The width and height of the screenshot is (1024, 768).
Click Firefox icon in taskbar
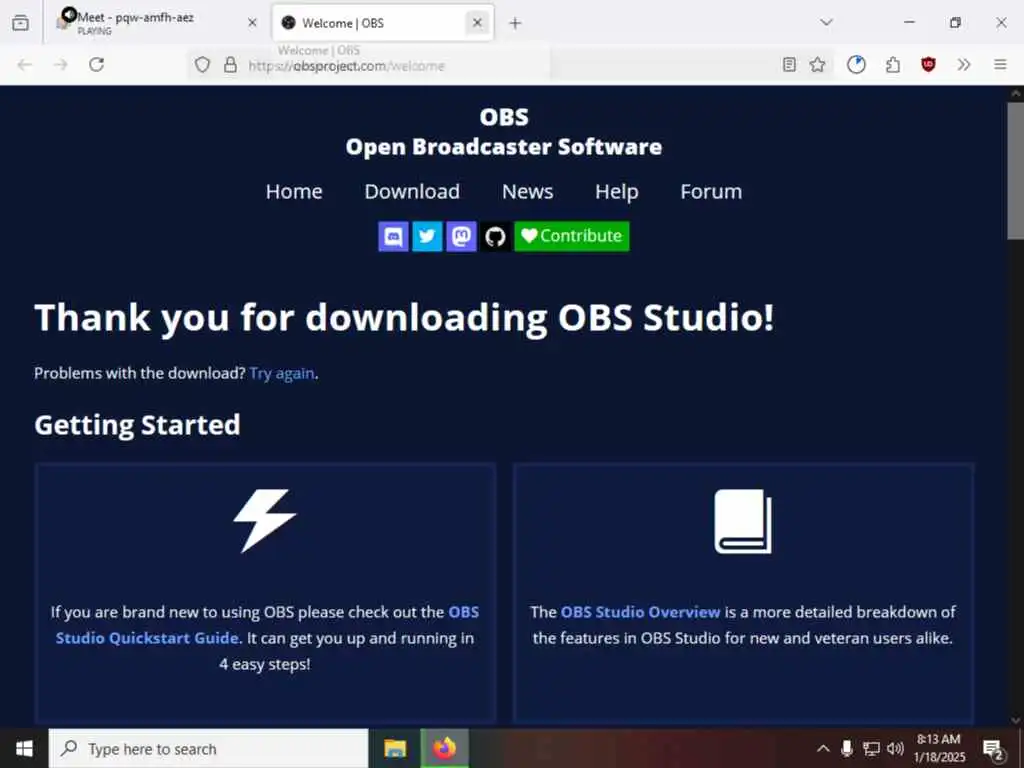click(x=444, y=749)
